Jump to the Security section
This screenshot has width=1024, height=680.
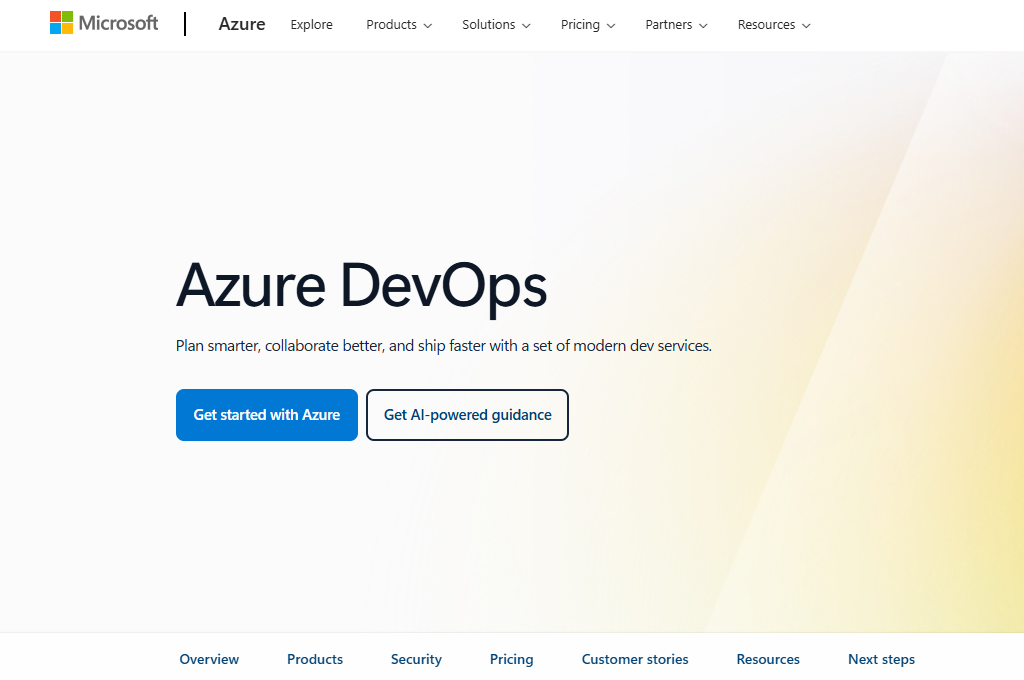416,659
